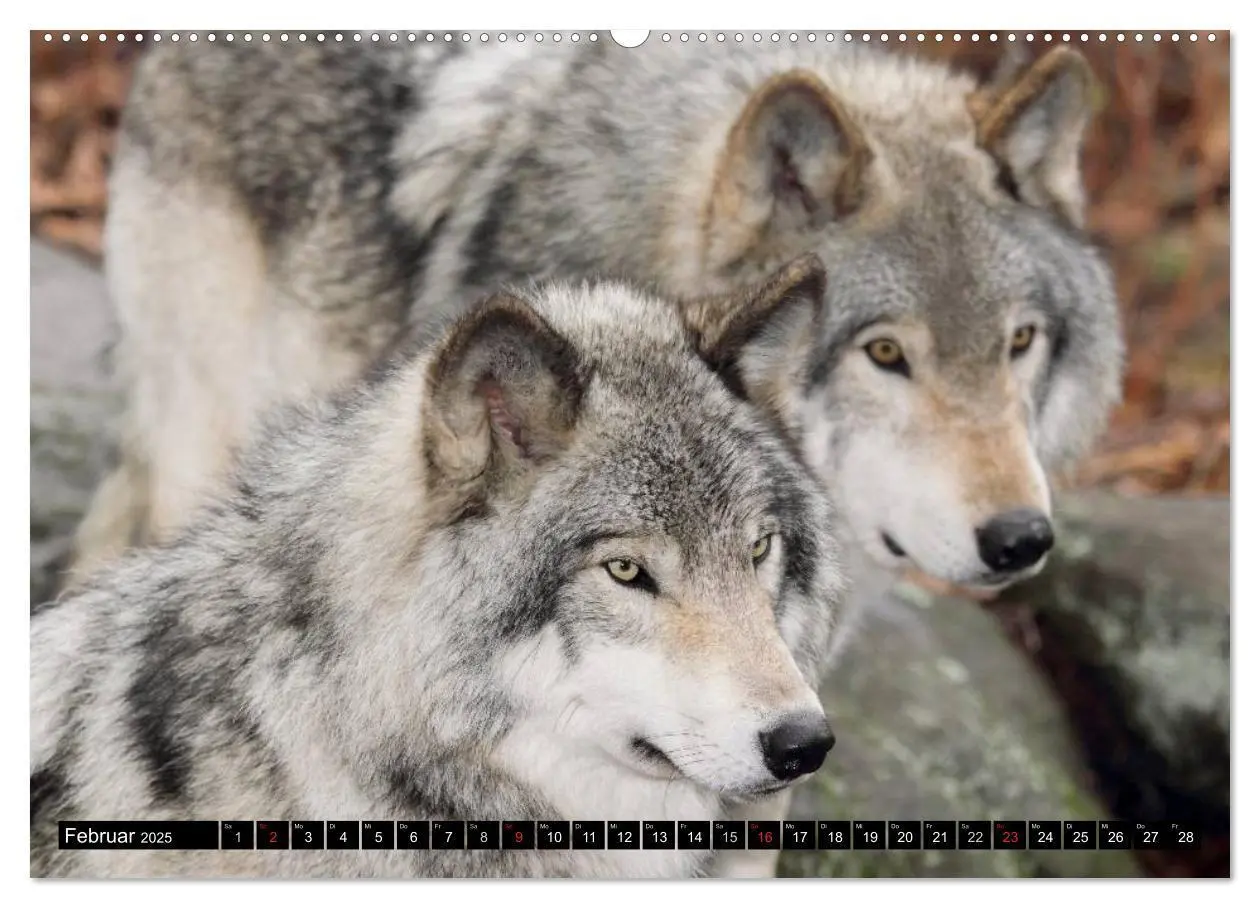This screenshot has height=908, width=1260.
Task: Click date cell 25
Action: point(1080,836)
